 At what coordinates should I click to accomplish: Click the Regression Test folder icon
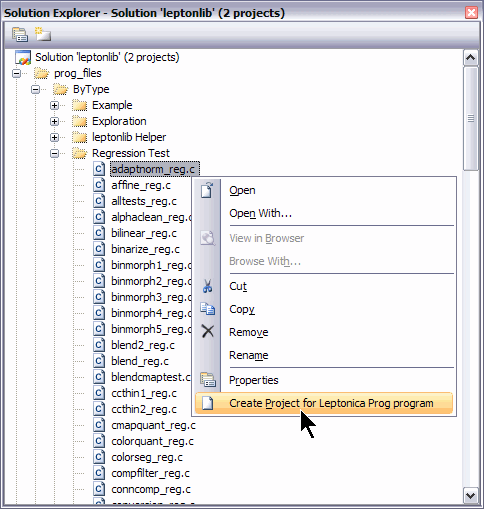point(80,153)
